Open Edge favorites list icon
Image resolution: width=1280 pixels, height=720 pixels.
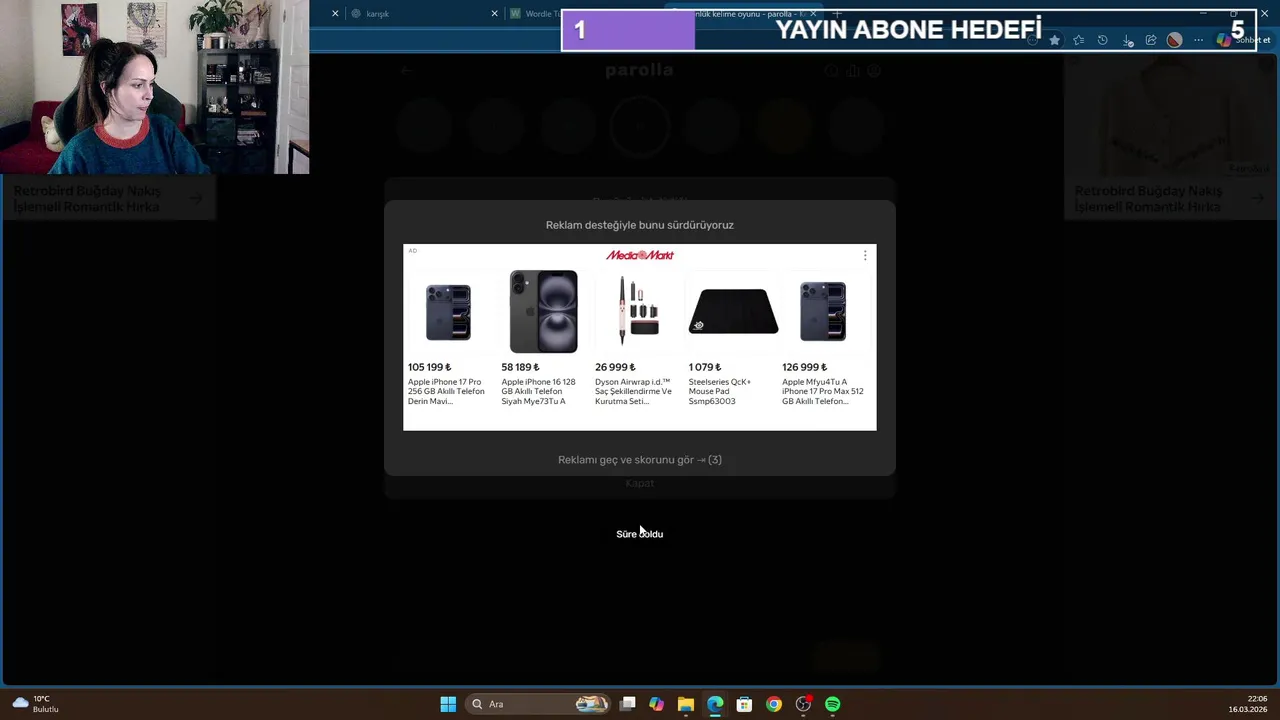(1078, 40)
